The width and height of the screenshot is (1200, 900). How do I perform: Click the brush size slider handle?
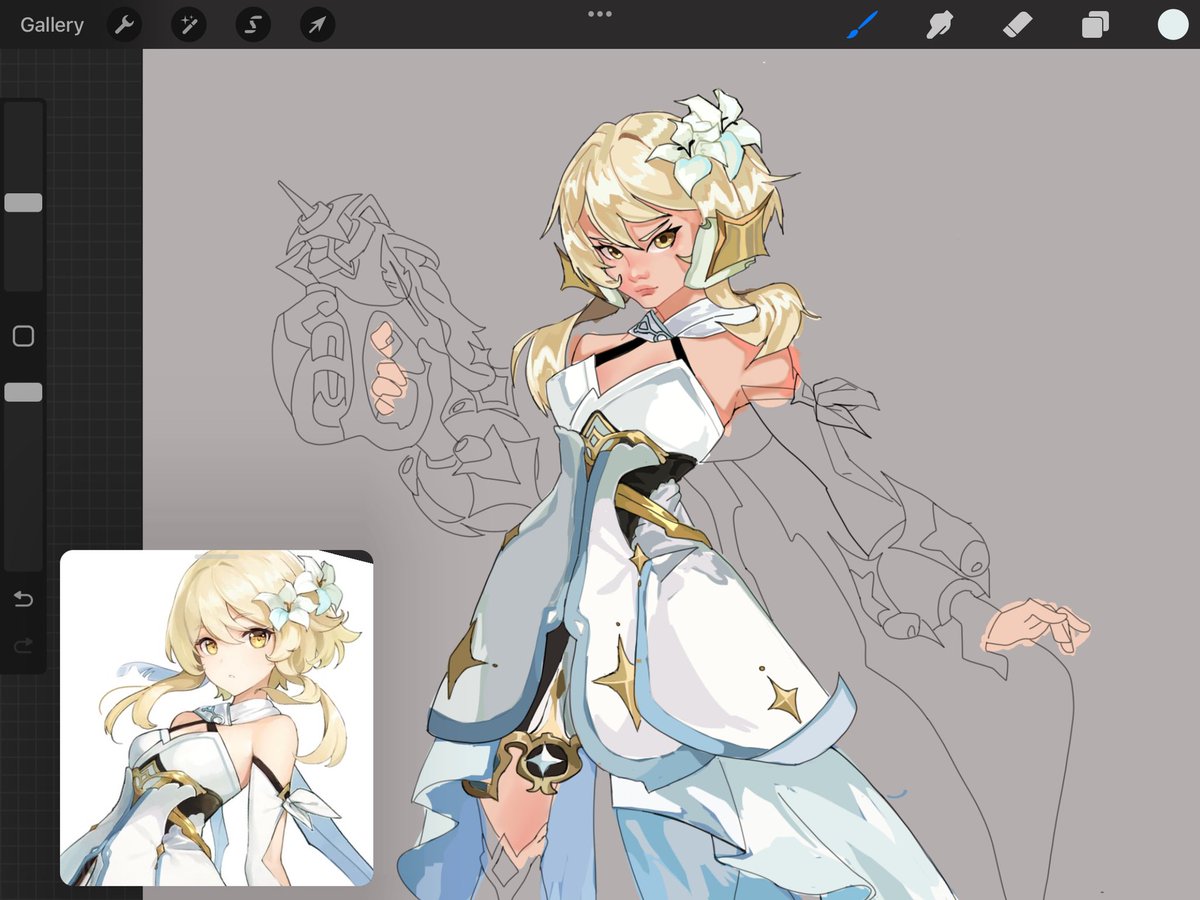tap(23, 203)
